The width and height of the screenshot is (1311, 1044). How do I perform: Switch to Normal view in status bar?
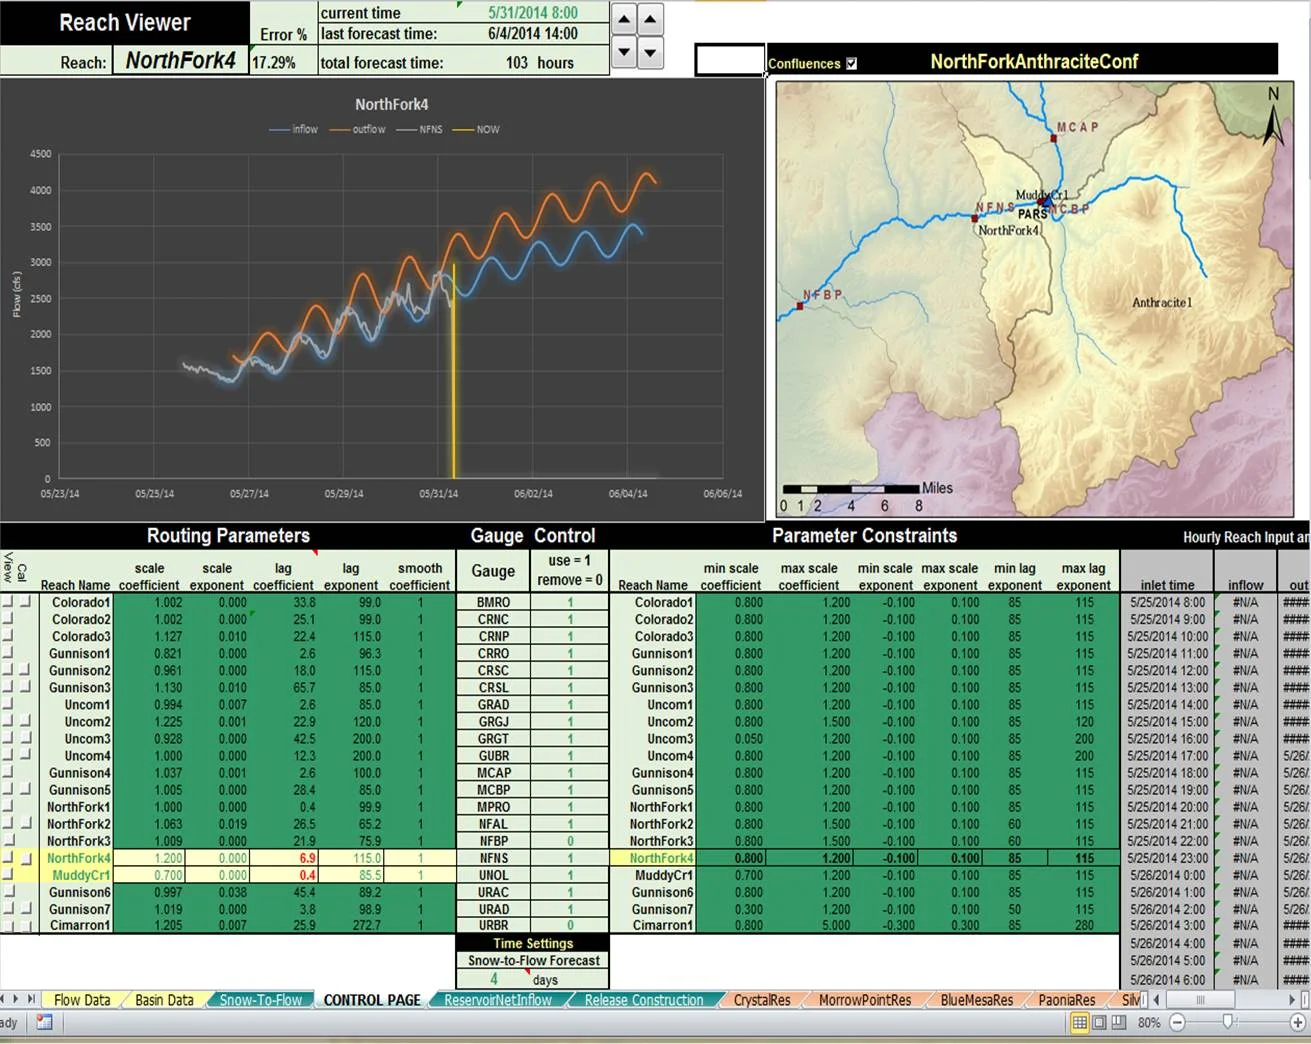[x=1079, y=1022]
